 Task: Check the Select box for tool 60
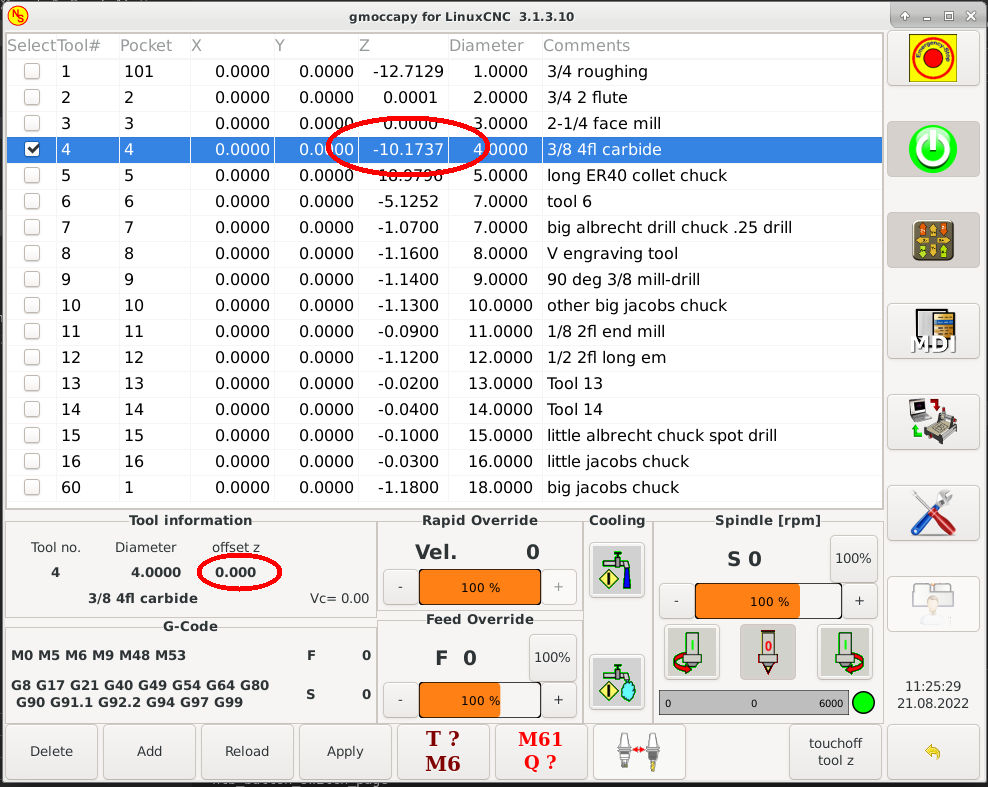click(x=32, y=487)
